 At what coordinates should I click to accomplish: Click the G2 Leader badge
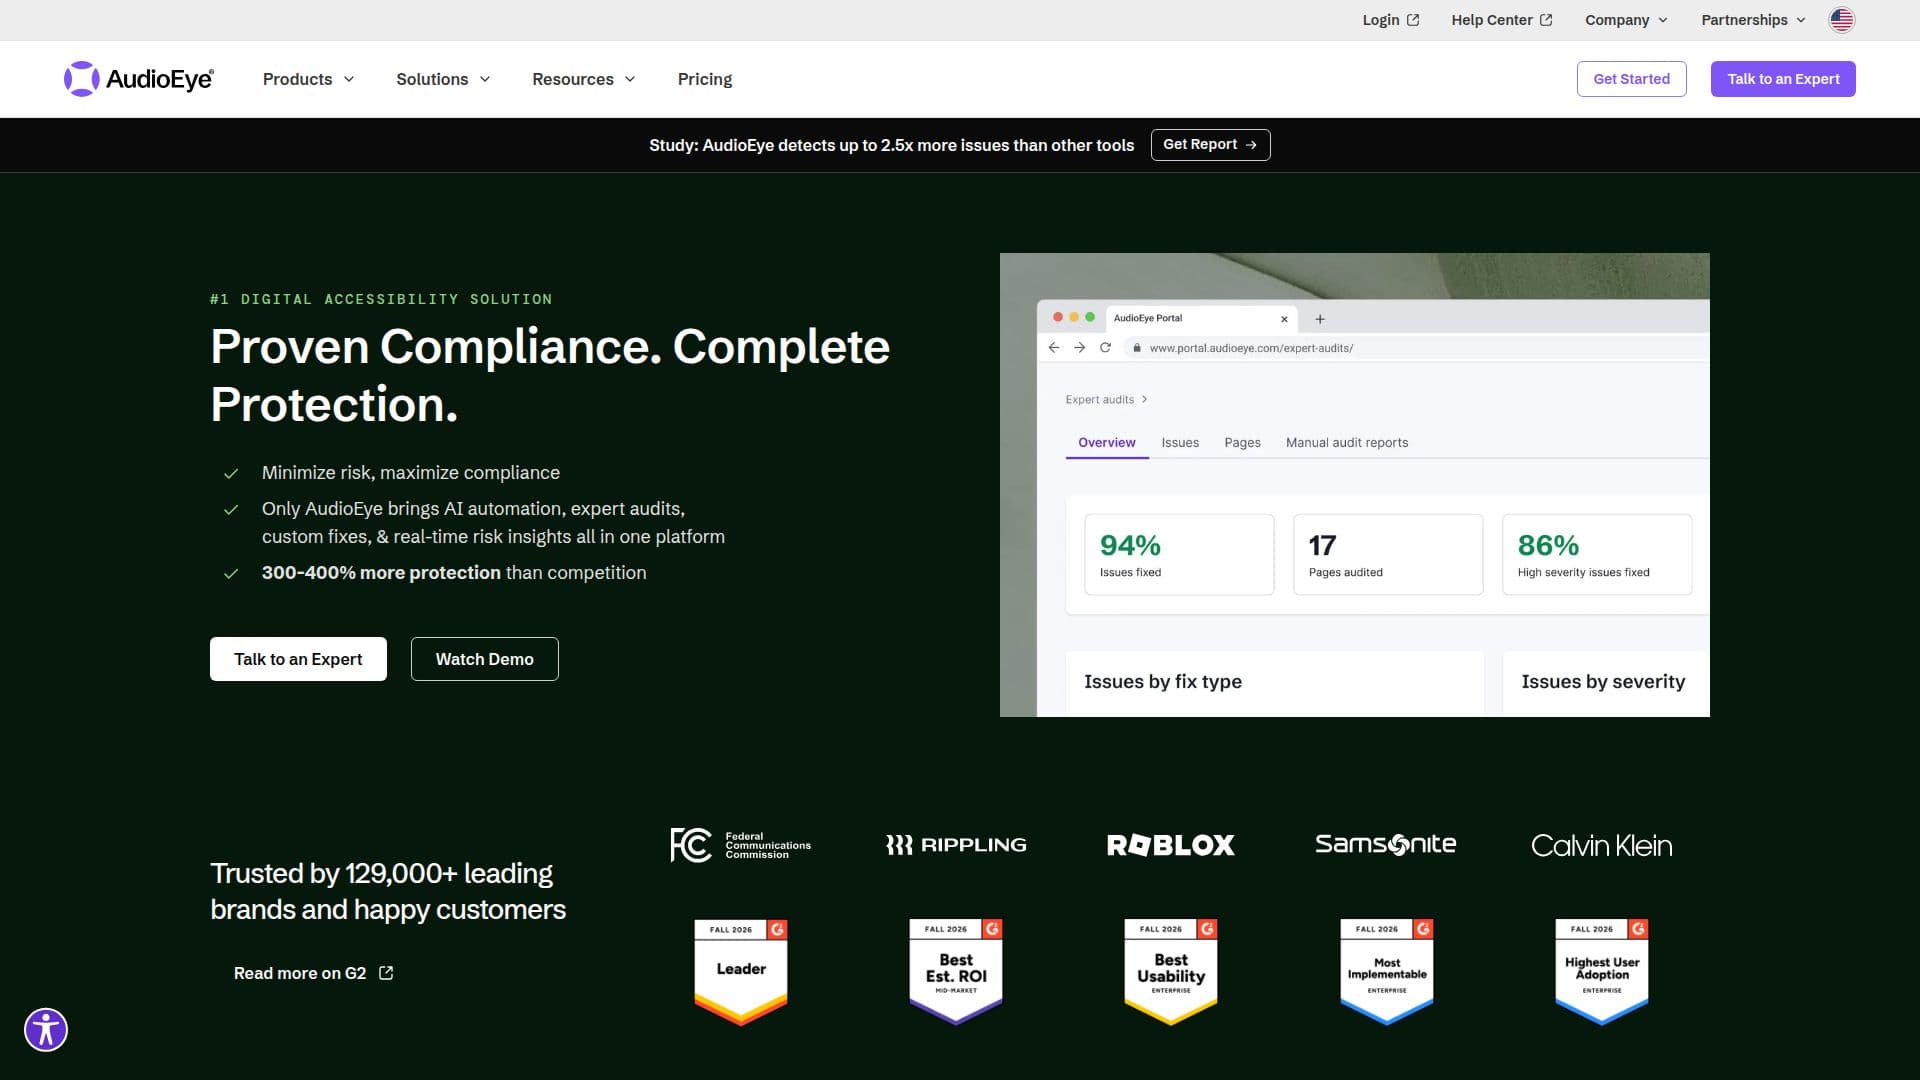741,972
